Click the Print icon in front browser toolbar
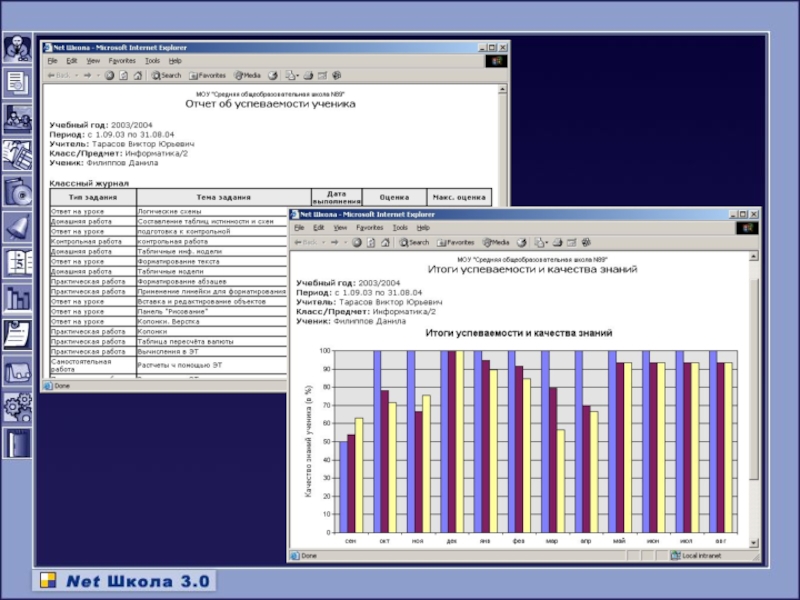Image resolution: width=800 pixels, height=600 pixels. (x=557, y=242)
